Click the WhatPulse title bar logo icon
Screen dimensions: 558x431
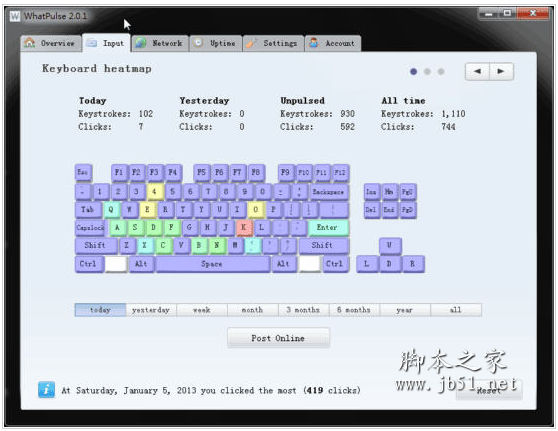click(x=15, y=16)
